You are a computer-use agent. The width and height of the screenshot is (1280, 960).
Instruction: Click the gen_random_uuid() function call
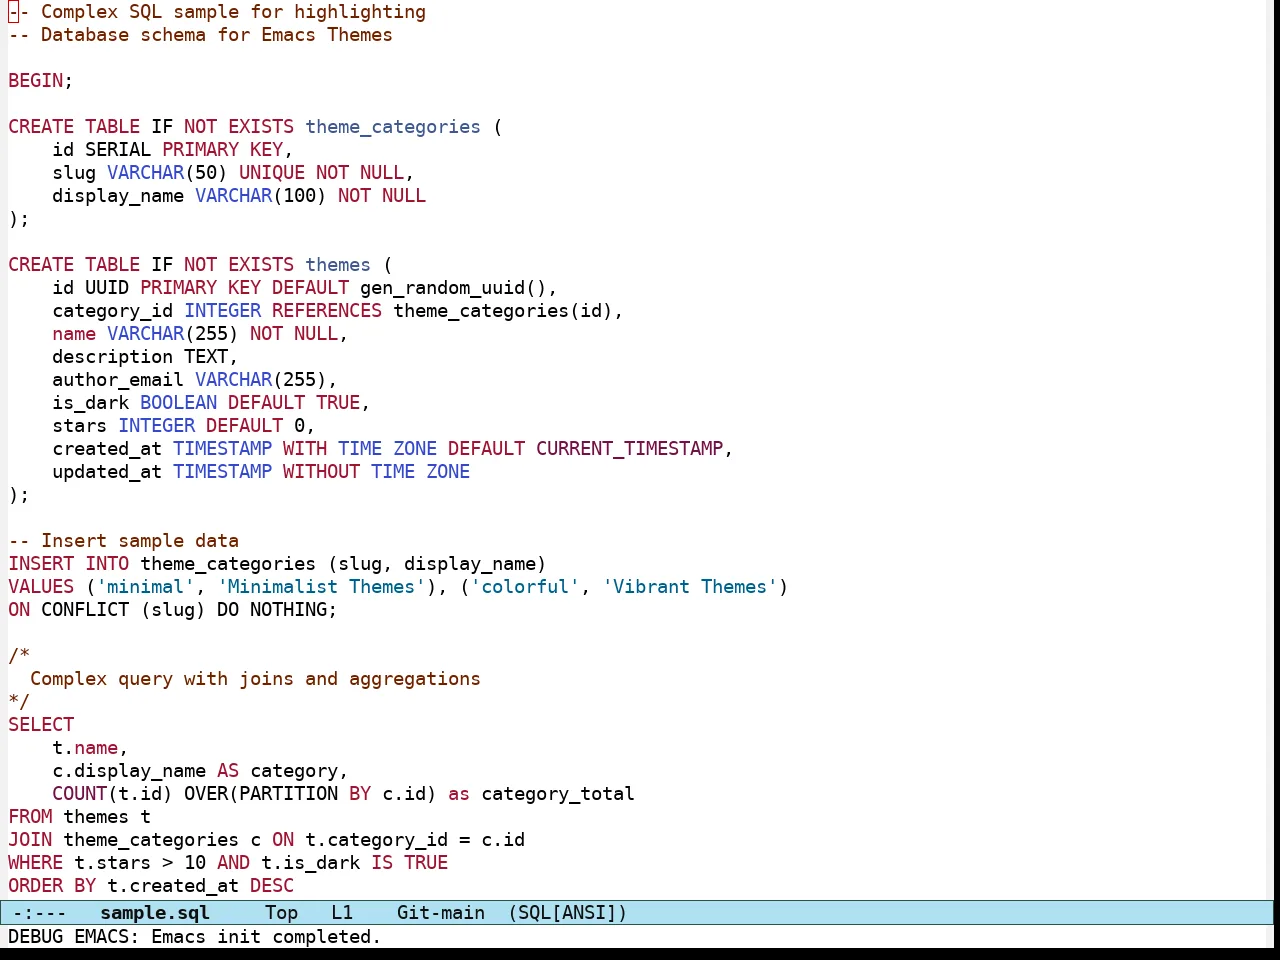(x=453, y=288)
